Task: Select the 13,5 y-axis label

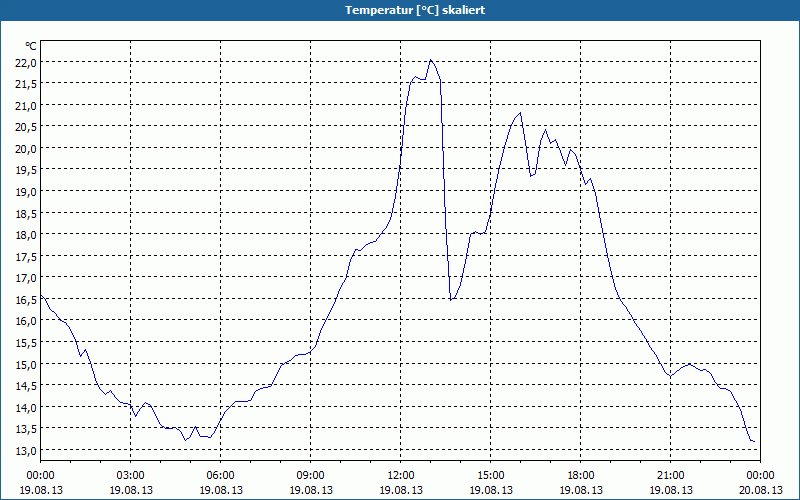Action: [x=27, y=429]
